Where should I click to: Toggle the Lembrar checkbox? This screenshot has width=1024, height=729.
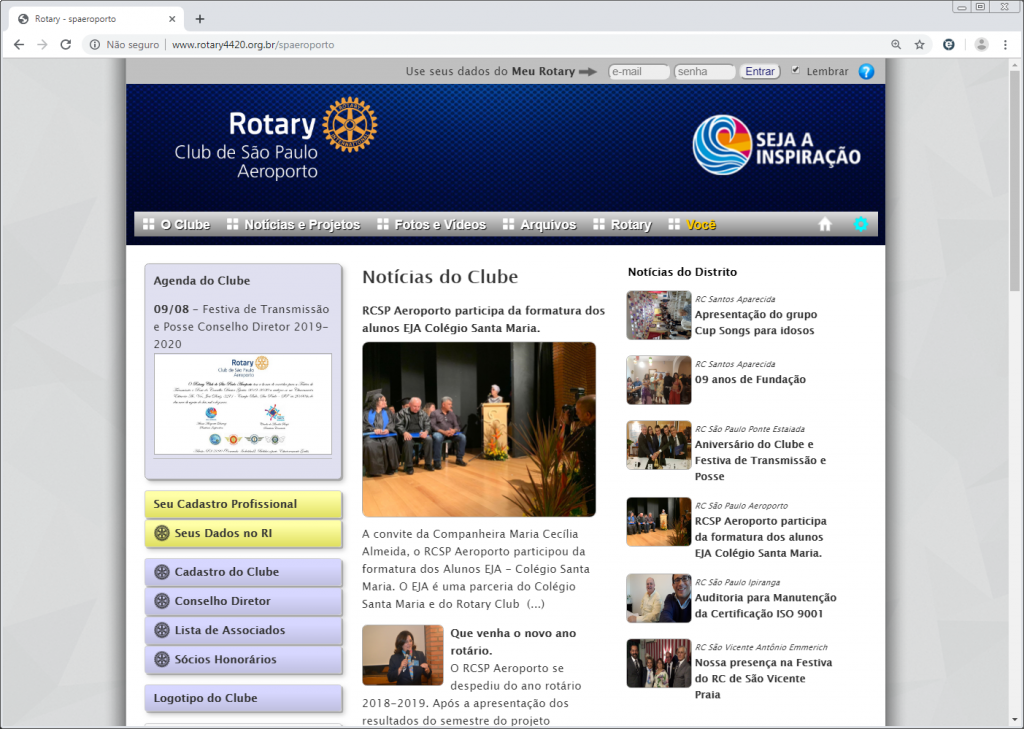pos(796,71)
